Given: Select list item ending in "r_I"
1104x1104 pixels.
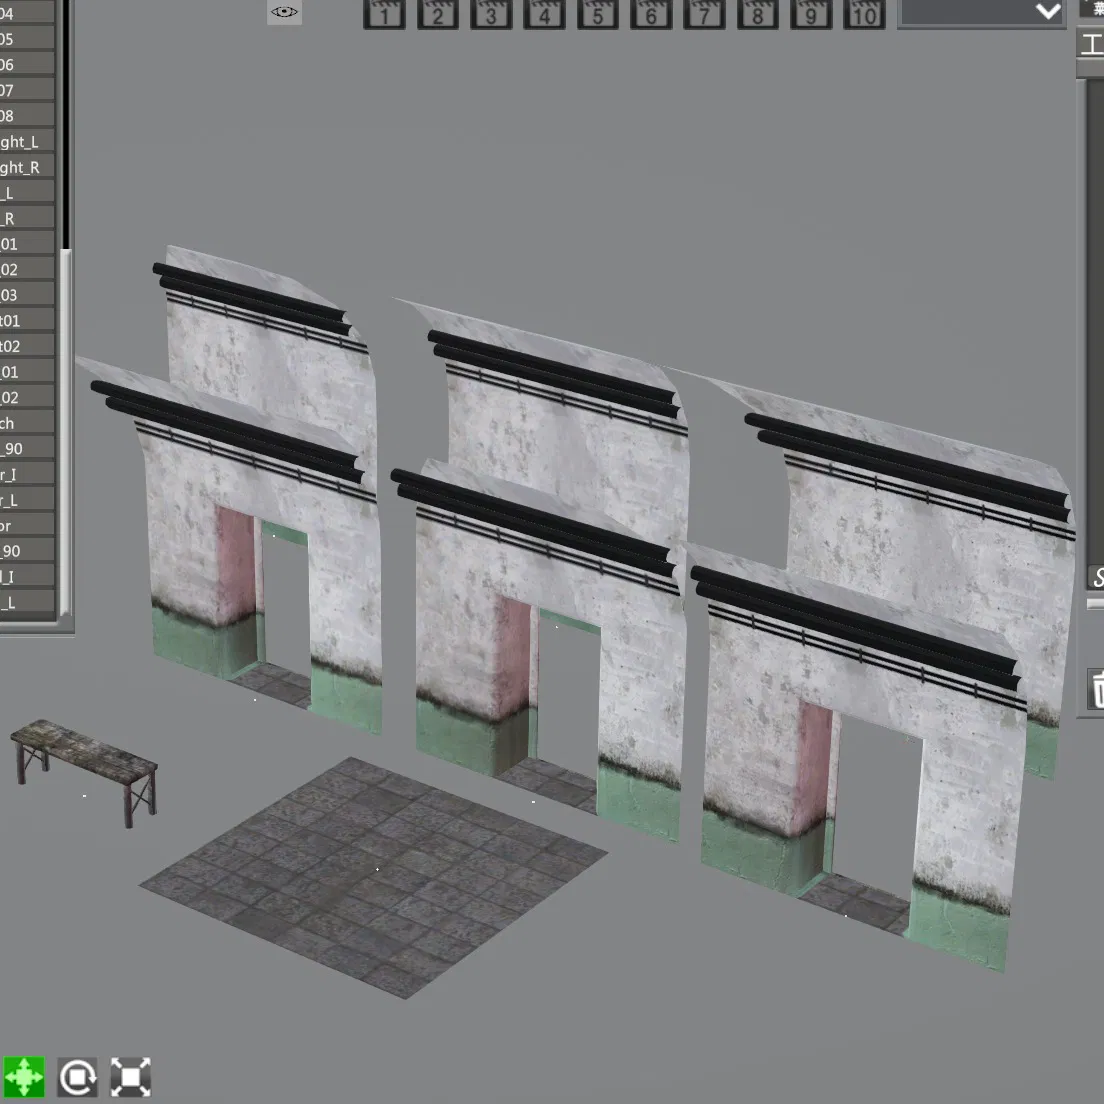Looking at the screenshot, I should click(x=27, y=475).
